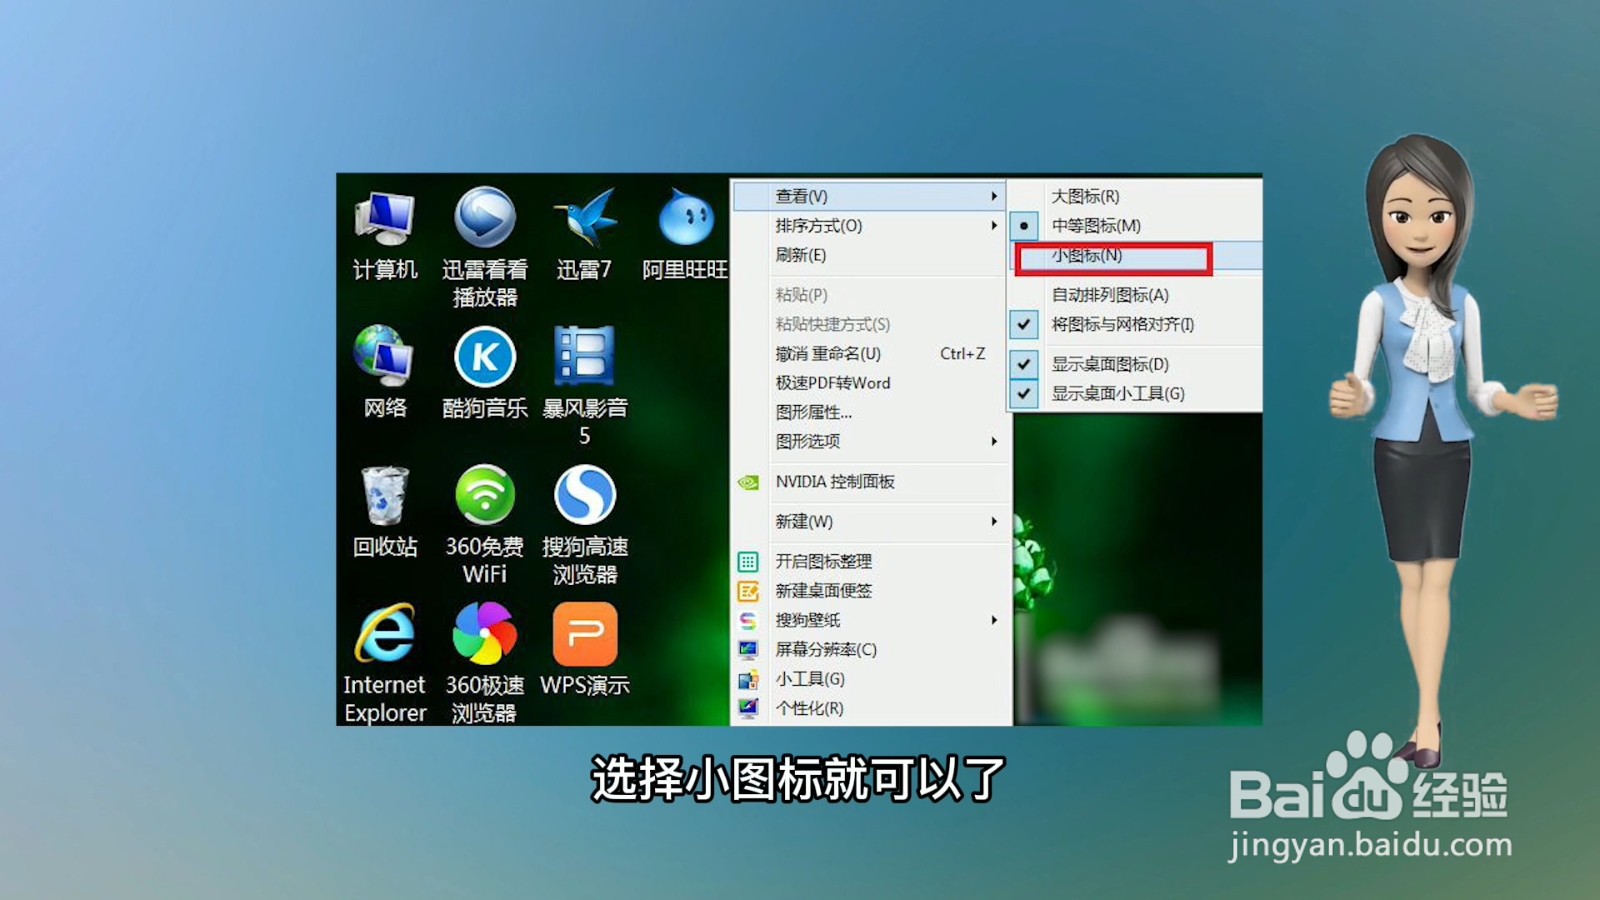Expand the 查看(V) submenu arrow
The width and height of the screenshot is (1600, 900).
pos(994,196)
